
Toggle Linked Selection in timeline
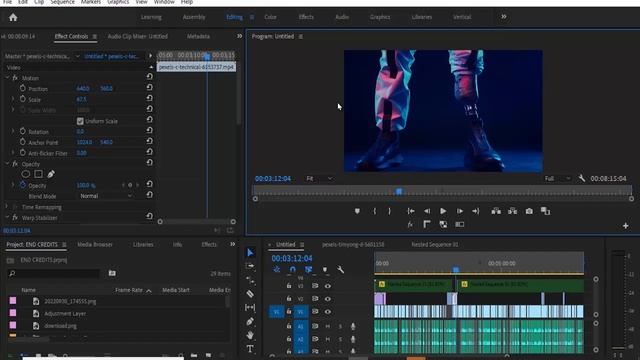point(309,270)
